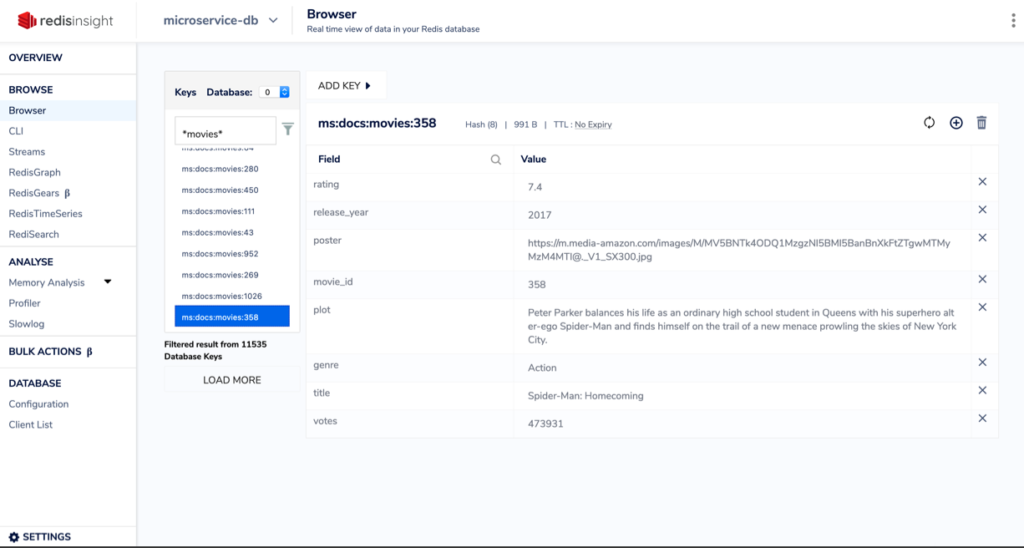Open the Slowlog page

(26, 324)
